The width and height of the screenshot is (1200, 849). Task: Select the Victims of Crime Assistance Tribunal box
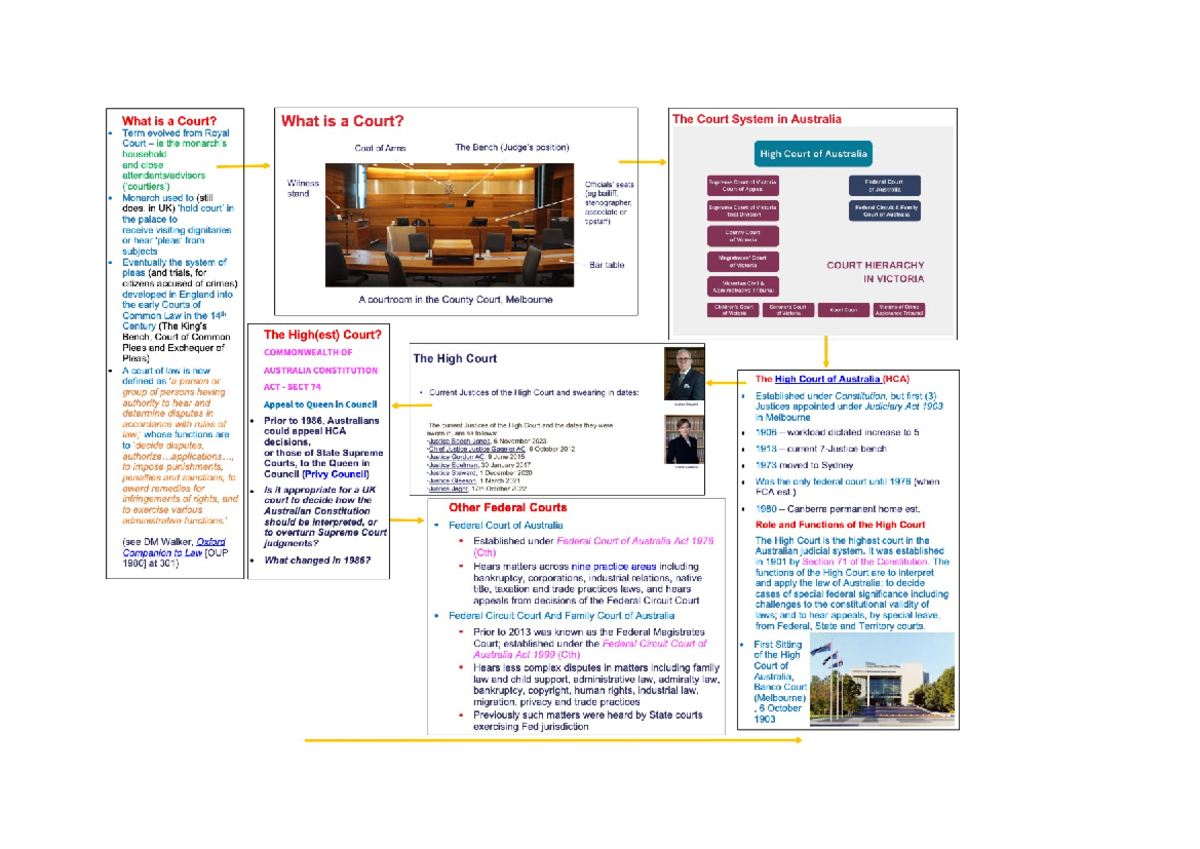coord(900,310)
